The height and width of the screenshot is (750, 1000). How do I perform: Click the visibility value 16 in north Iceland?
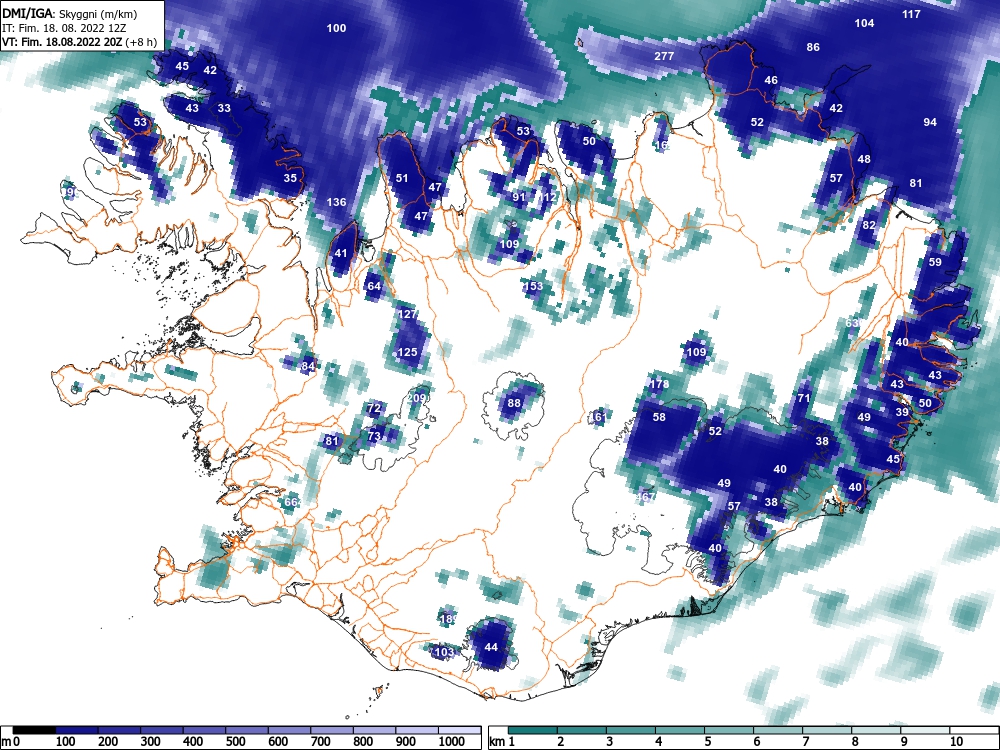[662, 145]
